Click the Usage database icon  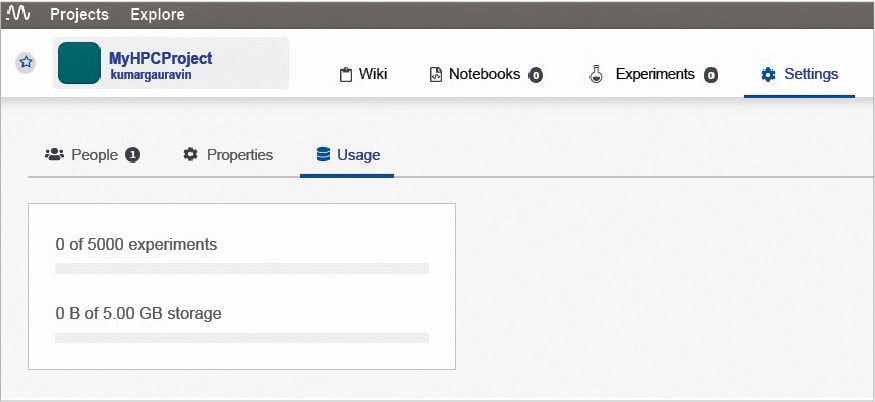pyautogui.click(x=322, y=155)
